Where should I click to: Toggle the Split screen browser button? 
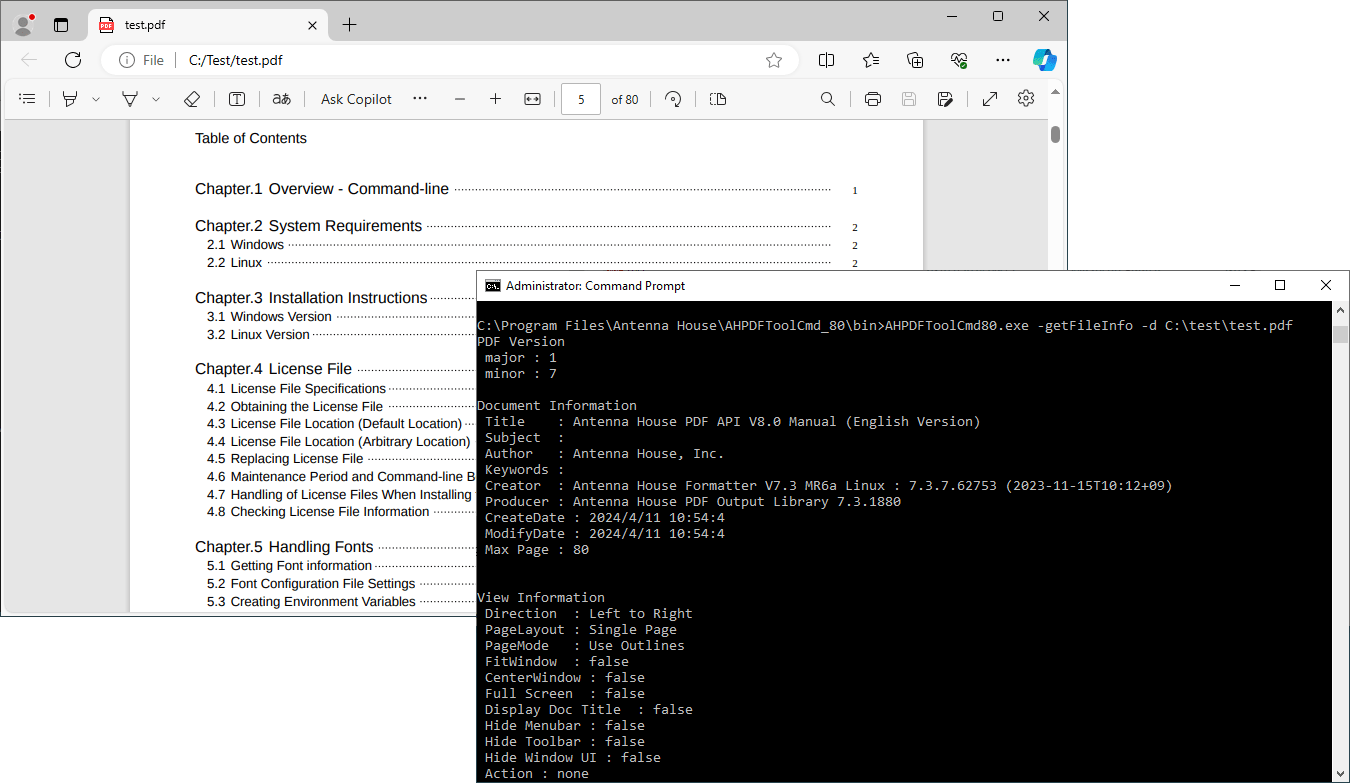point(826,60)
